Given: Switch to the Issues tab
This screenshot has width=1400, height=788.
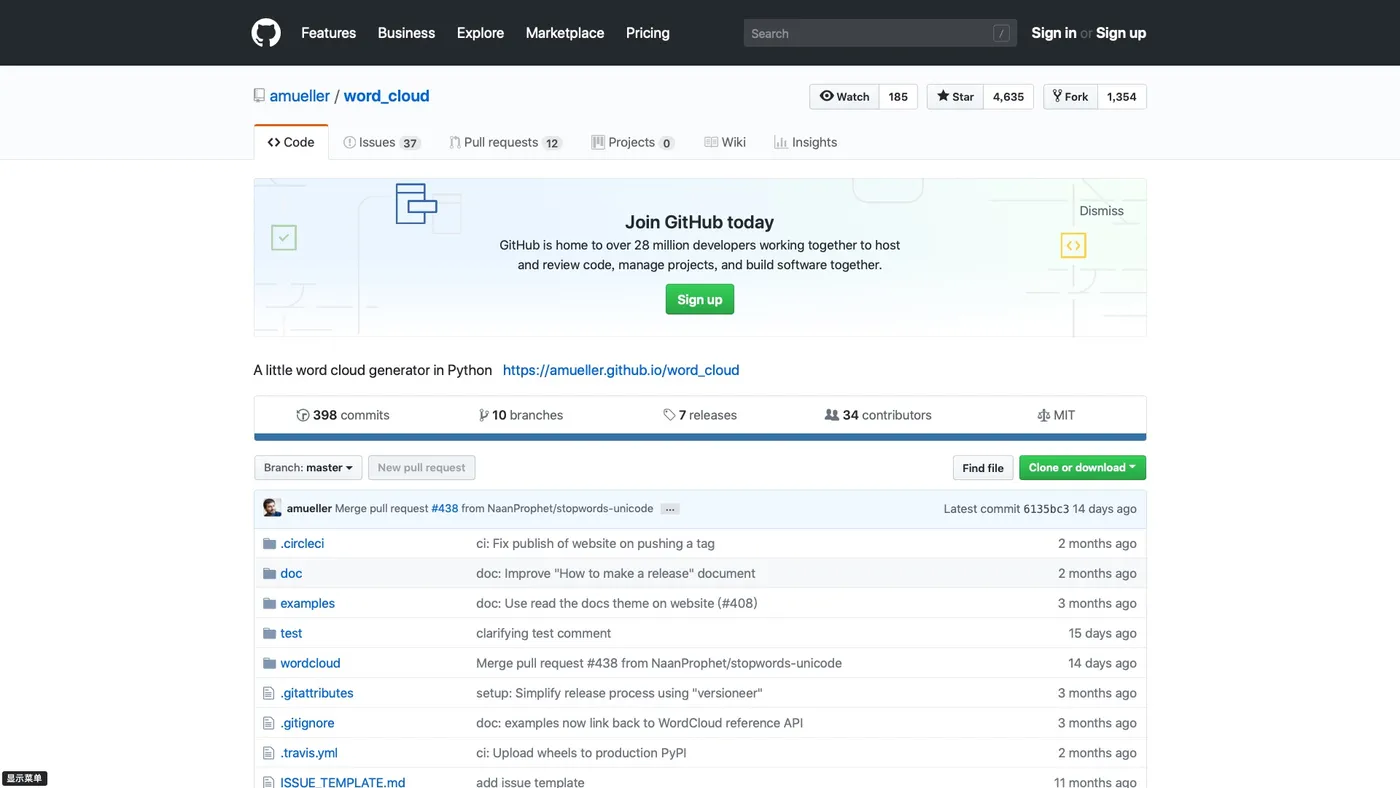Looking at the screenshot, I should 381,142.
